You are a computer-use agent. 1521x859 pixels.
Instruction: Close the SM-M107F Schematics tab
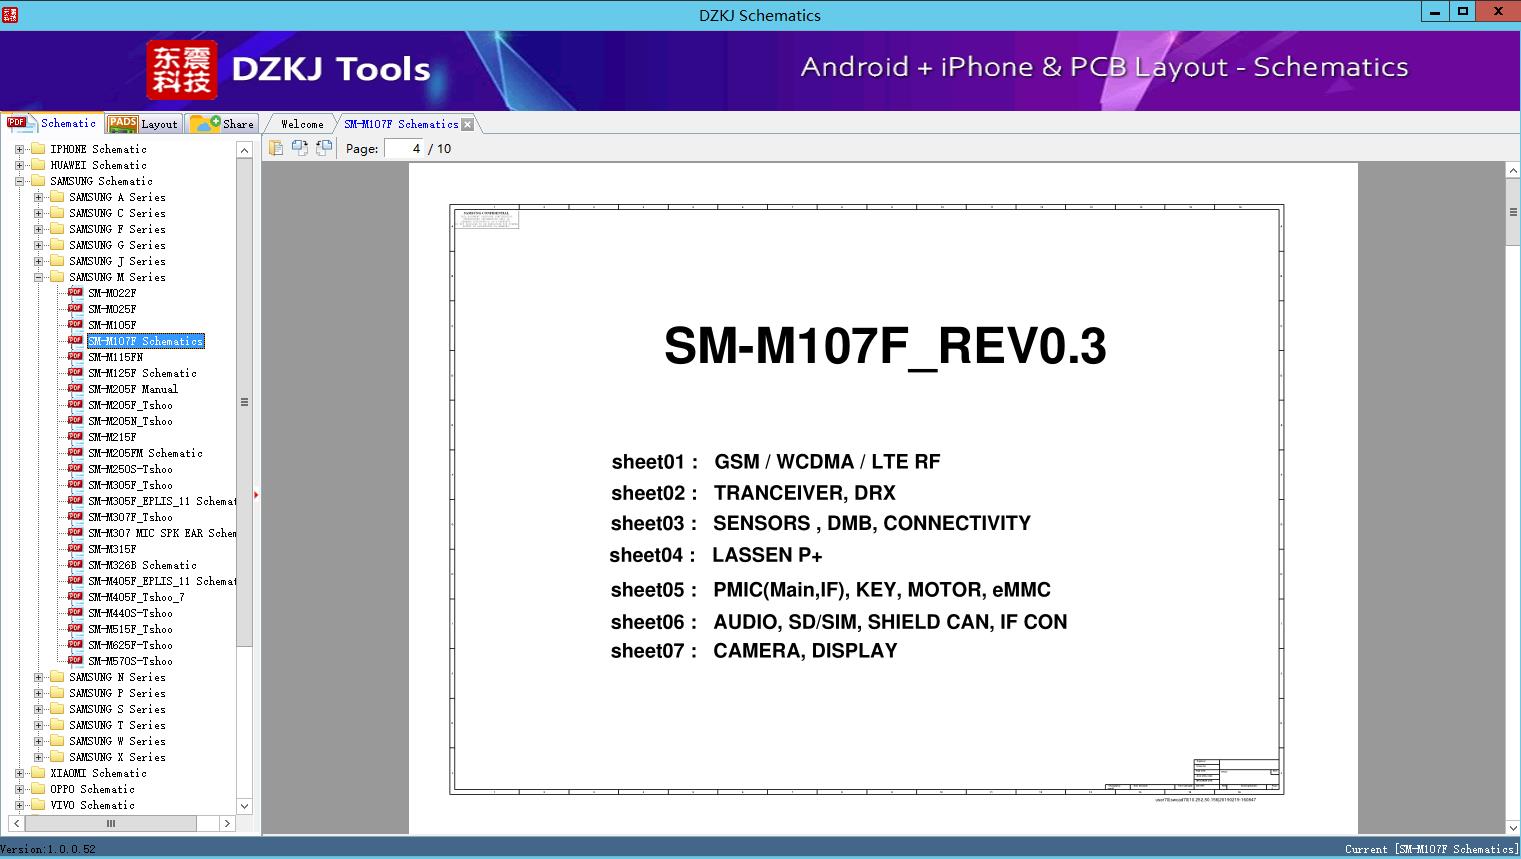click(x=467, y=125)
